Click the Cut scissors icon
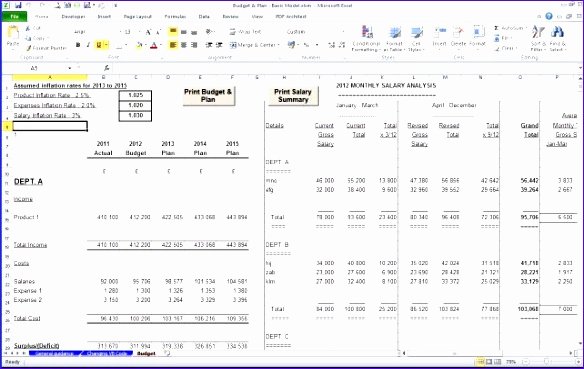This screenshot has width=584, height=369. point(28,28)
